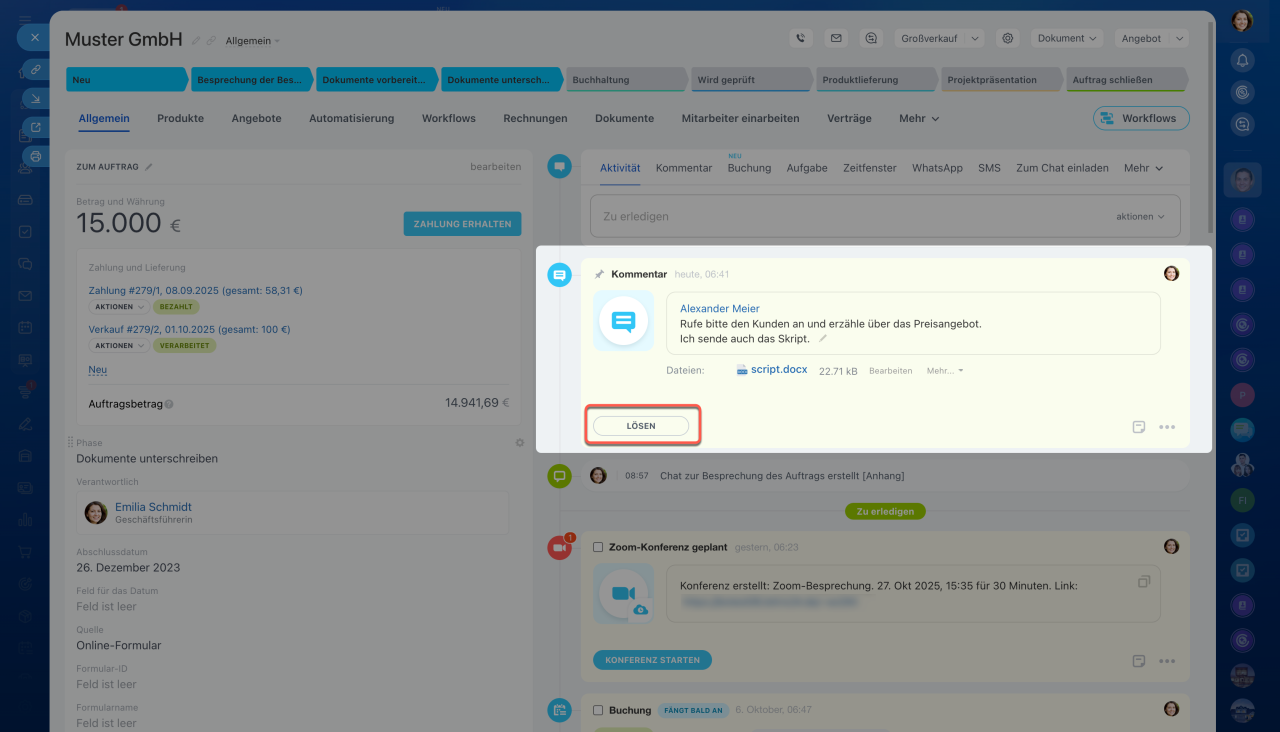Check the Buchung activity checkbox
Image resolution: width=1280 pixels, height=732 pixels.
tap(598, 710)
